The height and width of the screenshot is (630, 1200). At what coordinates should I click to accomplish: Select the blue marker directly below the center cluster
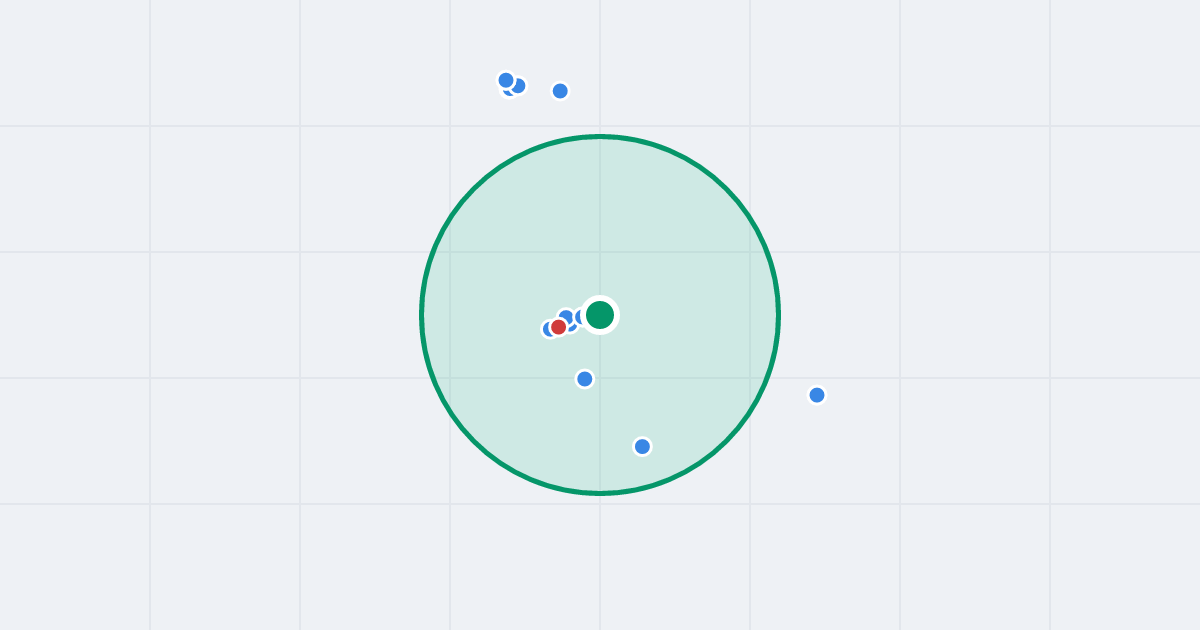coord(585,379)
